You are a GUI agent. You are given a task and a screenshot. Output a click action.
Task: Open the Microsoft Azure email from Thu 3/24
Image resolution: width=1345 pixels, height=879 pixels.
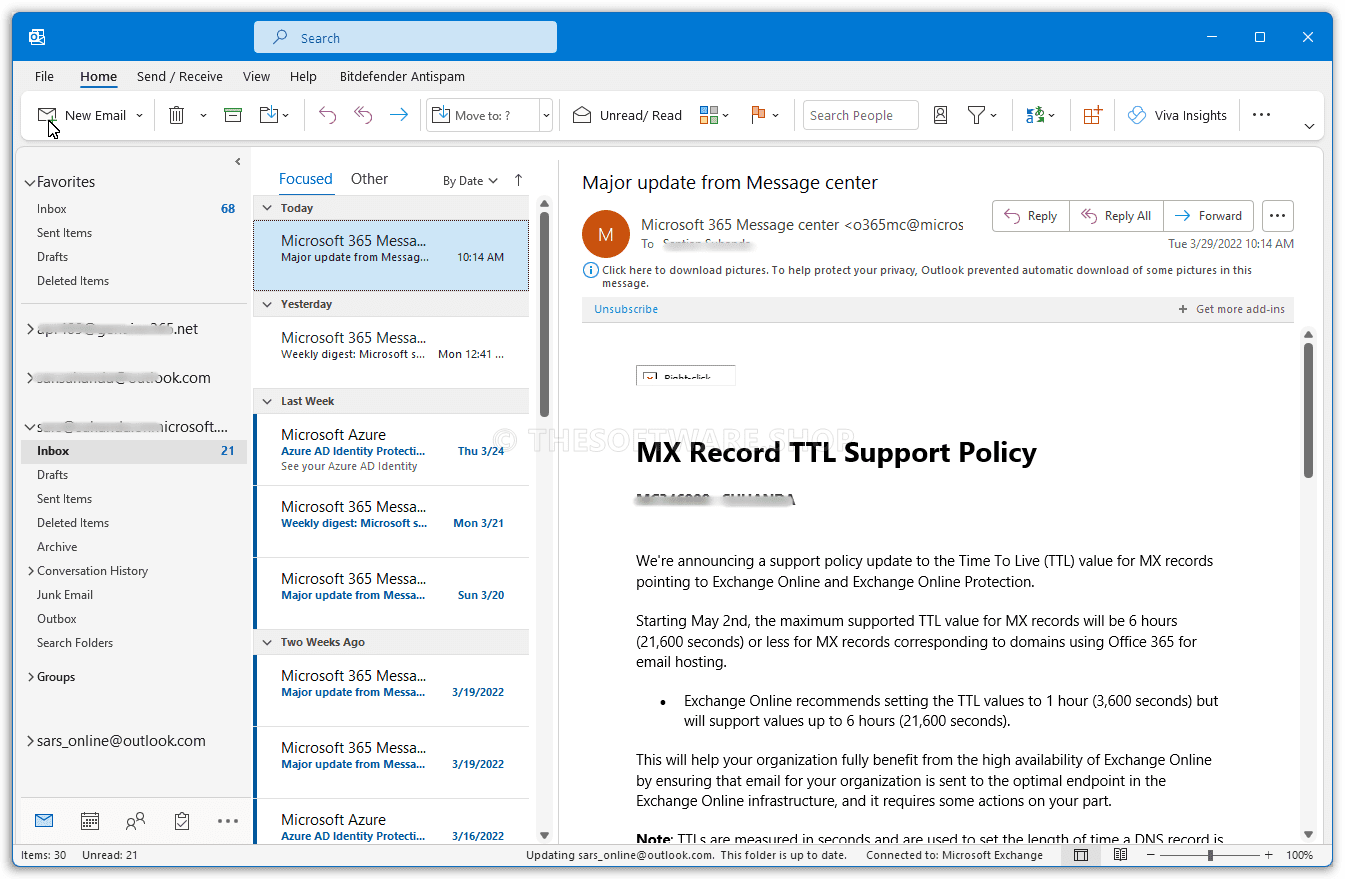coord(391,450)
